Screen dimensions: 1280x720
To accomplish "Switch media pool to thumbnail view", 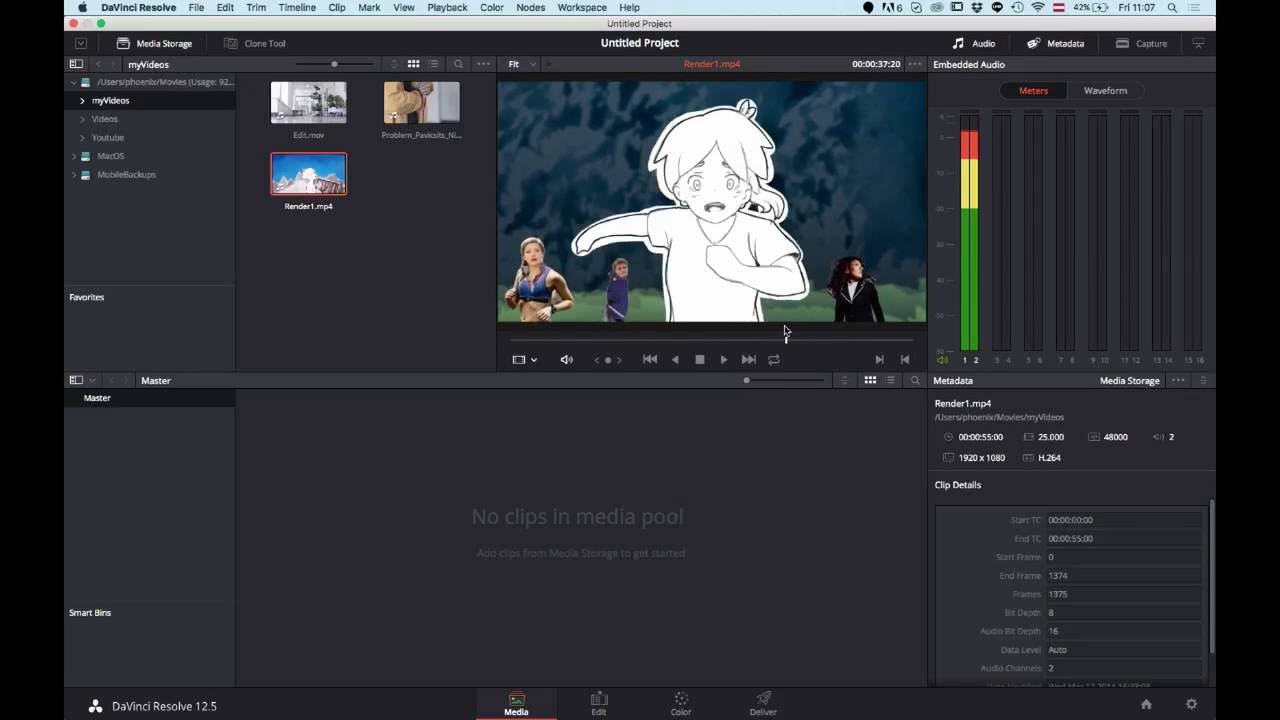I will coord(870,381).
